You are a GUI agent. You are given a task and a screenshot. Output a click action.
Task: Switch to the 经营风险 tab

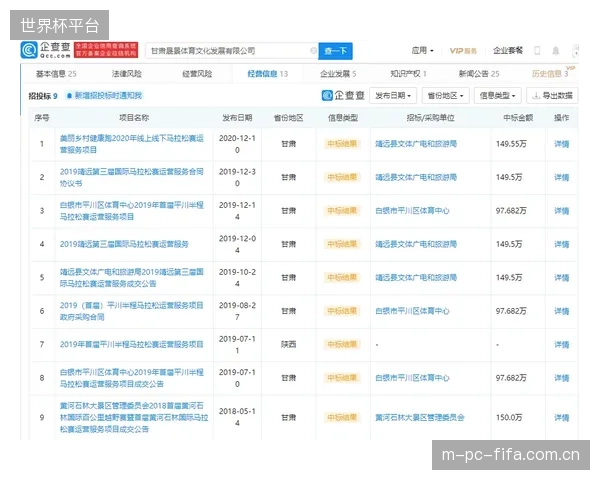click(197, 73)
